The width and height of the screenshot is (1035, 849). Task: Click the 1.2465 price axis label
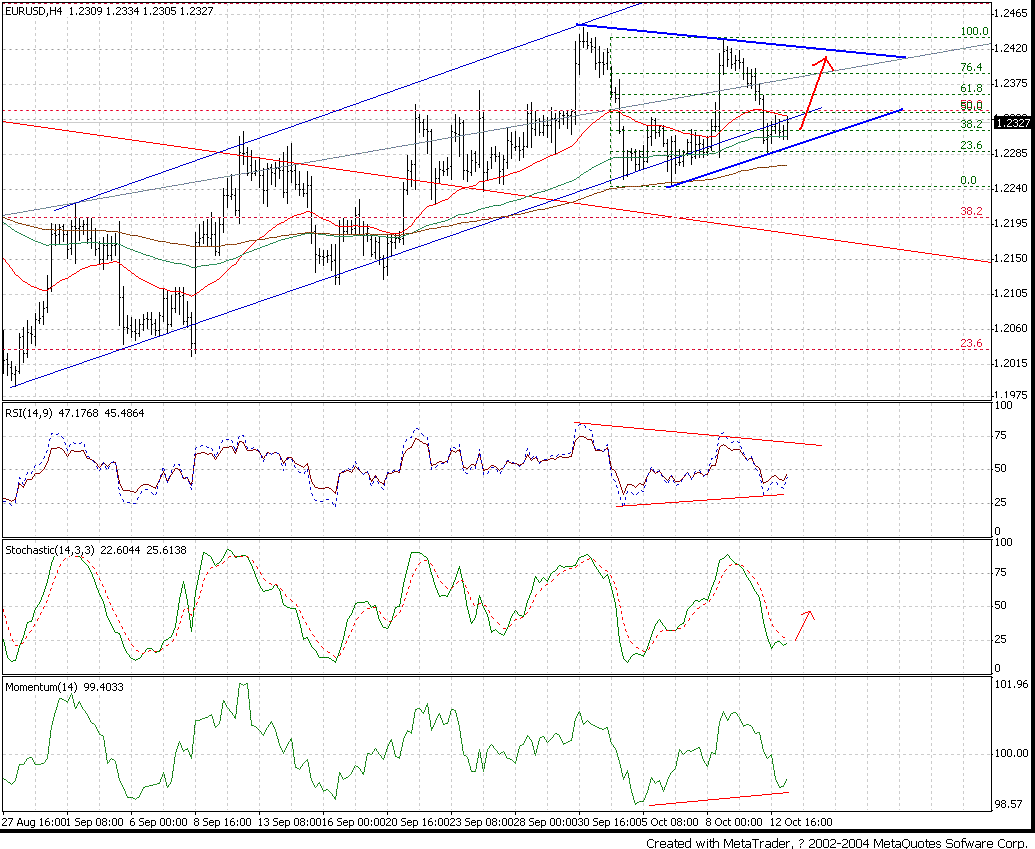(x=1013, y=13)
